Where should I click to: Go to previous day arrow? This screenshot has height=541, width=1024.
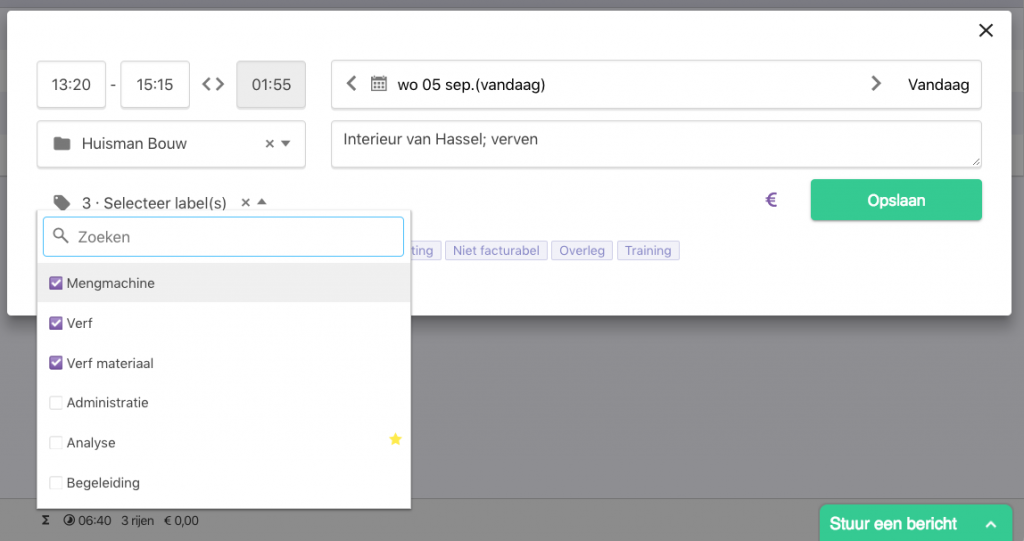[351, 84]
